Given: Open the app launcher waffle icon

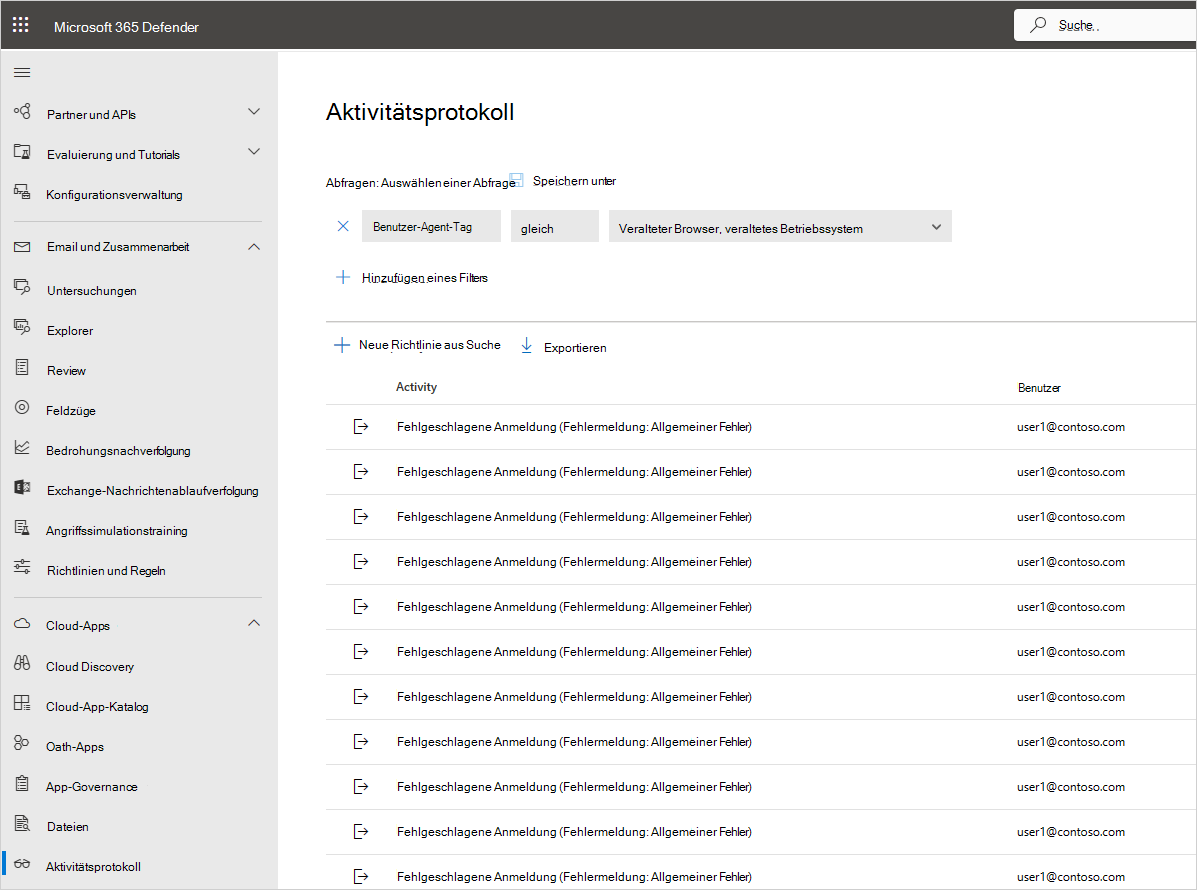Looking at the screenshot, I should (x=21, y=25).
